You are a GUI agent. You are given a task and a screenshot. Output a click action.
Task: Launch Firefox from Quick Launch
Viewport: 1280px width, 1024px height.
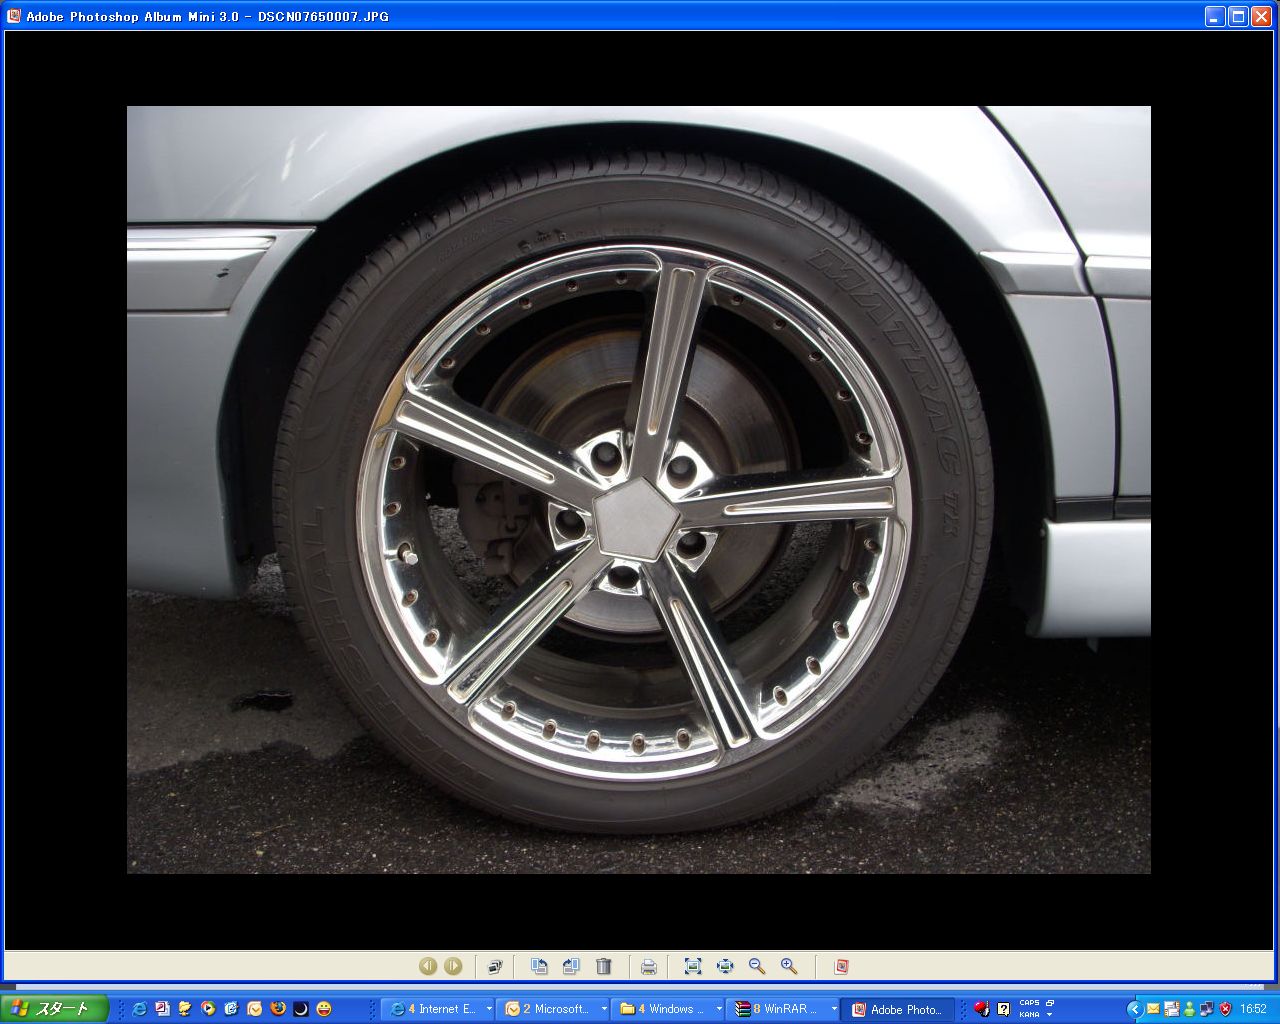coord(278,1009)
